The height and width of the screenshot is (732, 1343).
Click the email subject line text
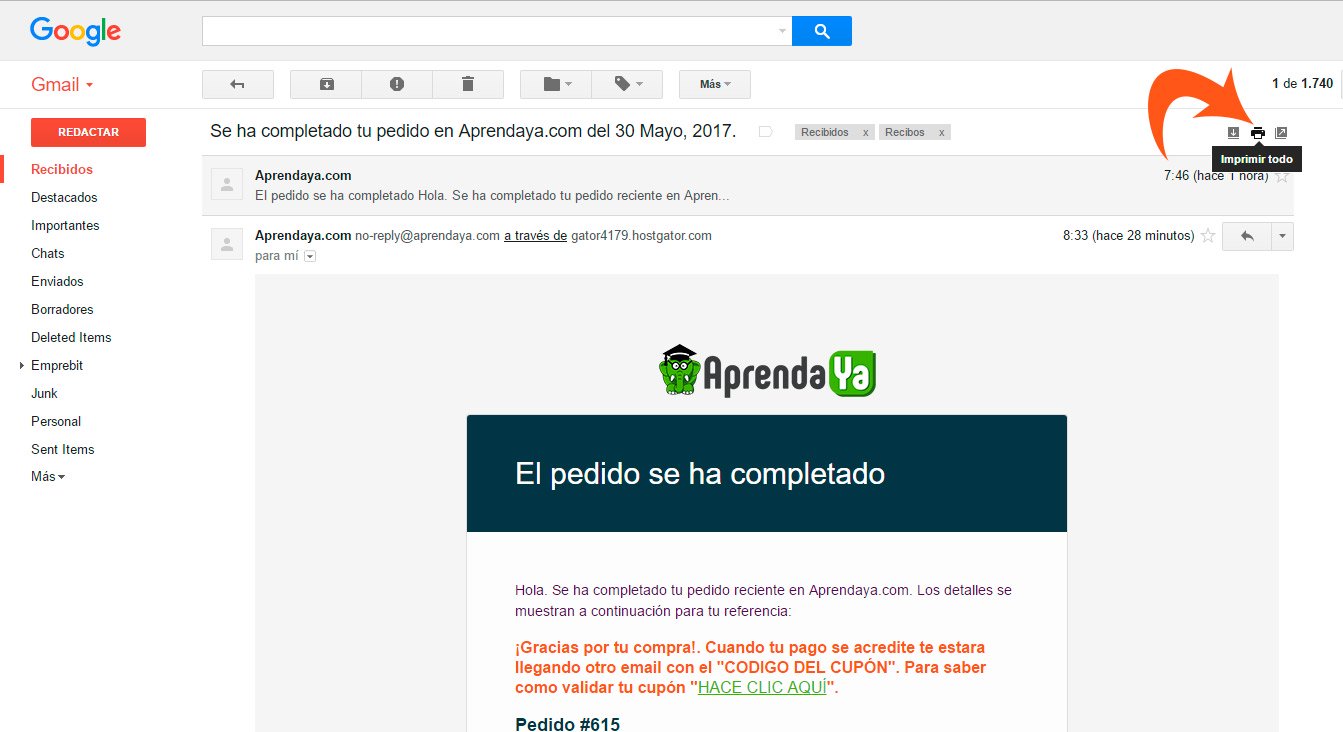[473, 131]
